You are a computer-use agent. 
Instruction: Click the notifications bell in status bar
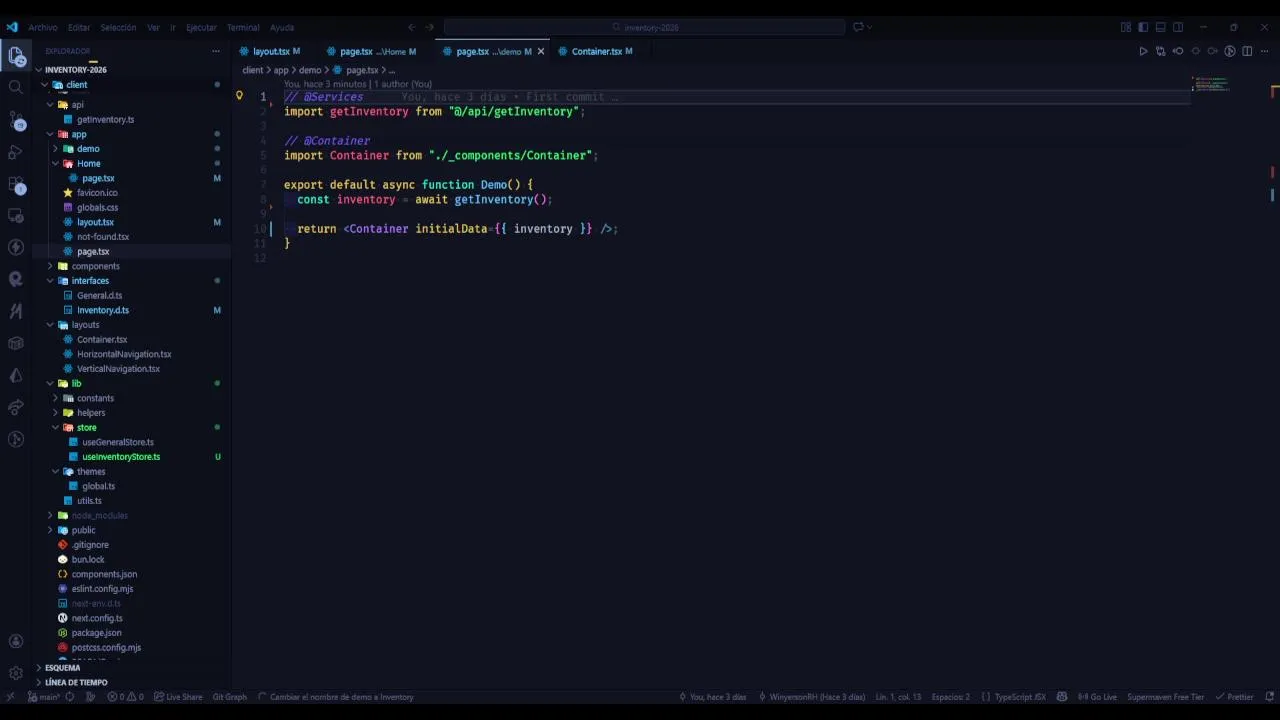pyautogui.click(x=1269, y=697)
